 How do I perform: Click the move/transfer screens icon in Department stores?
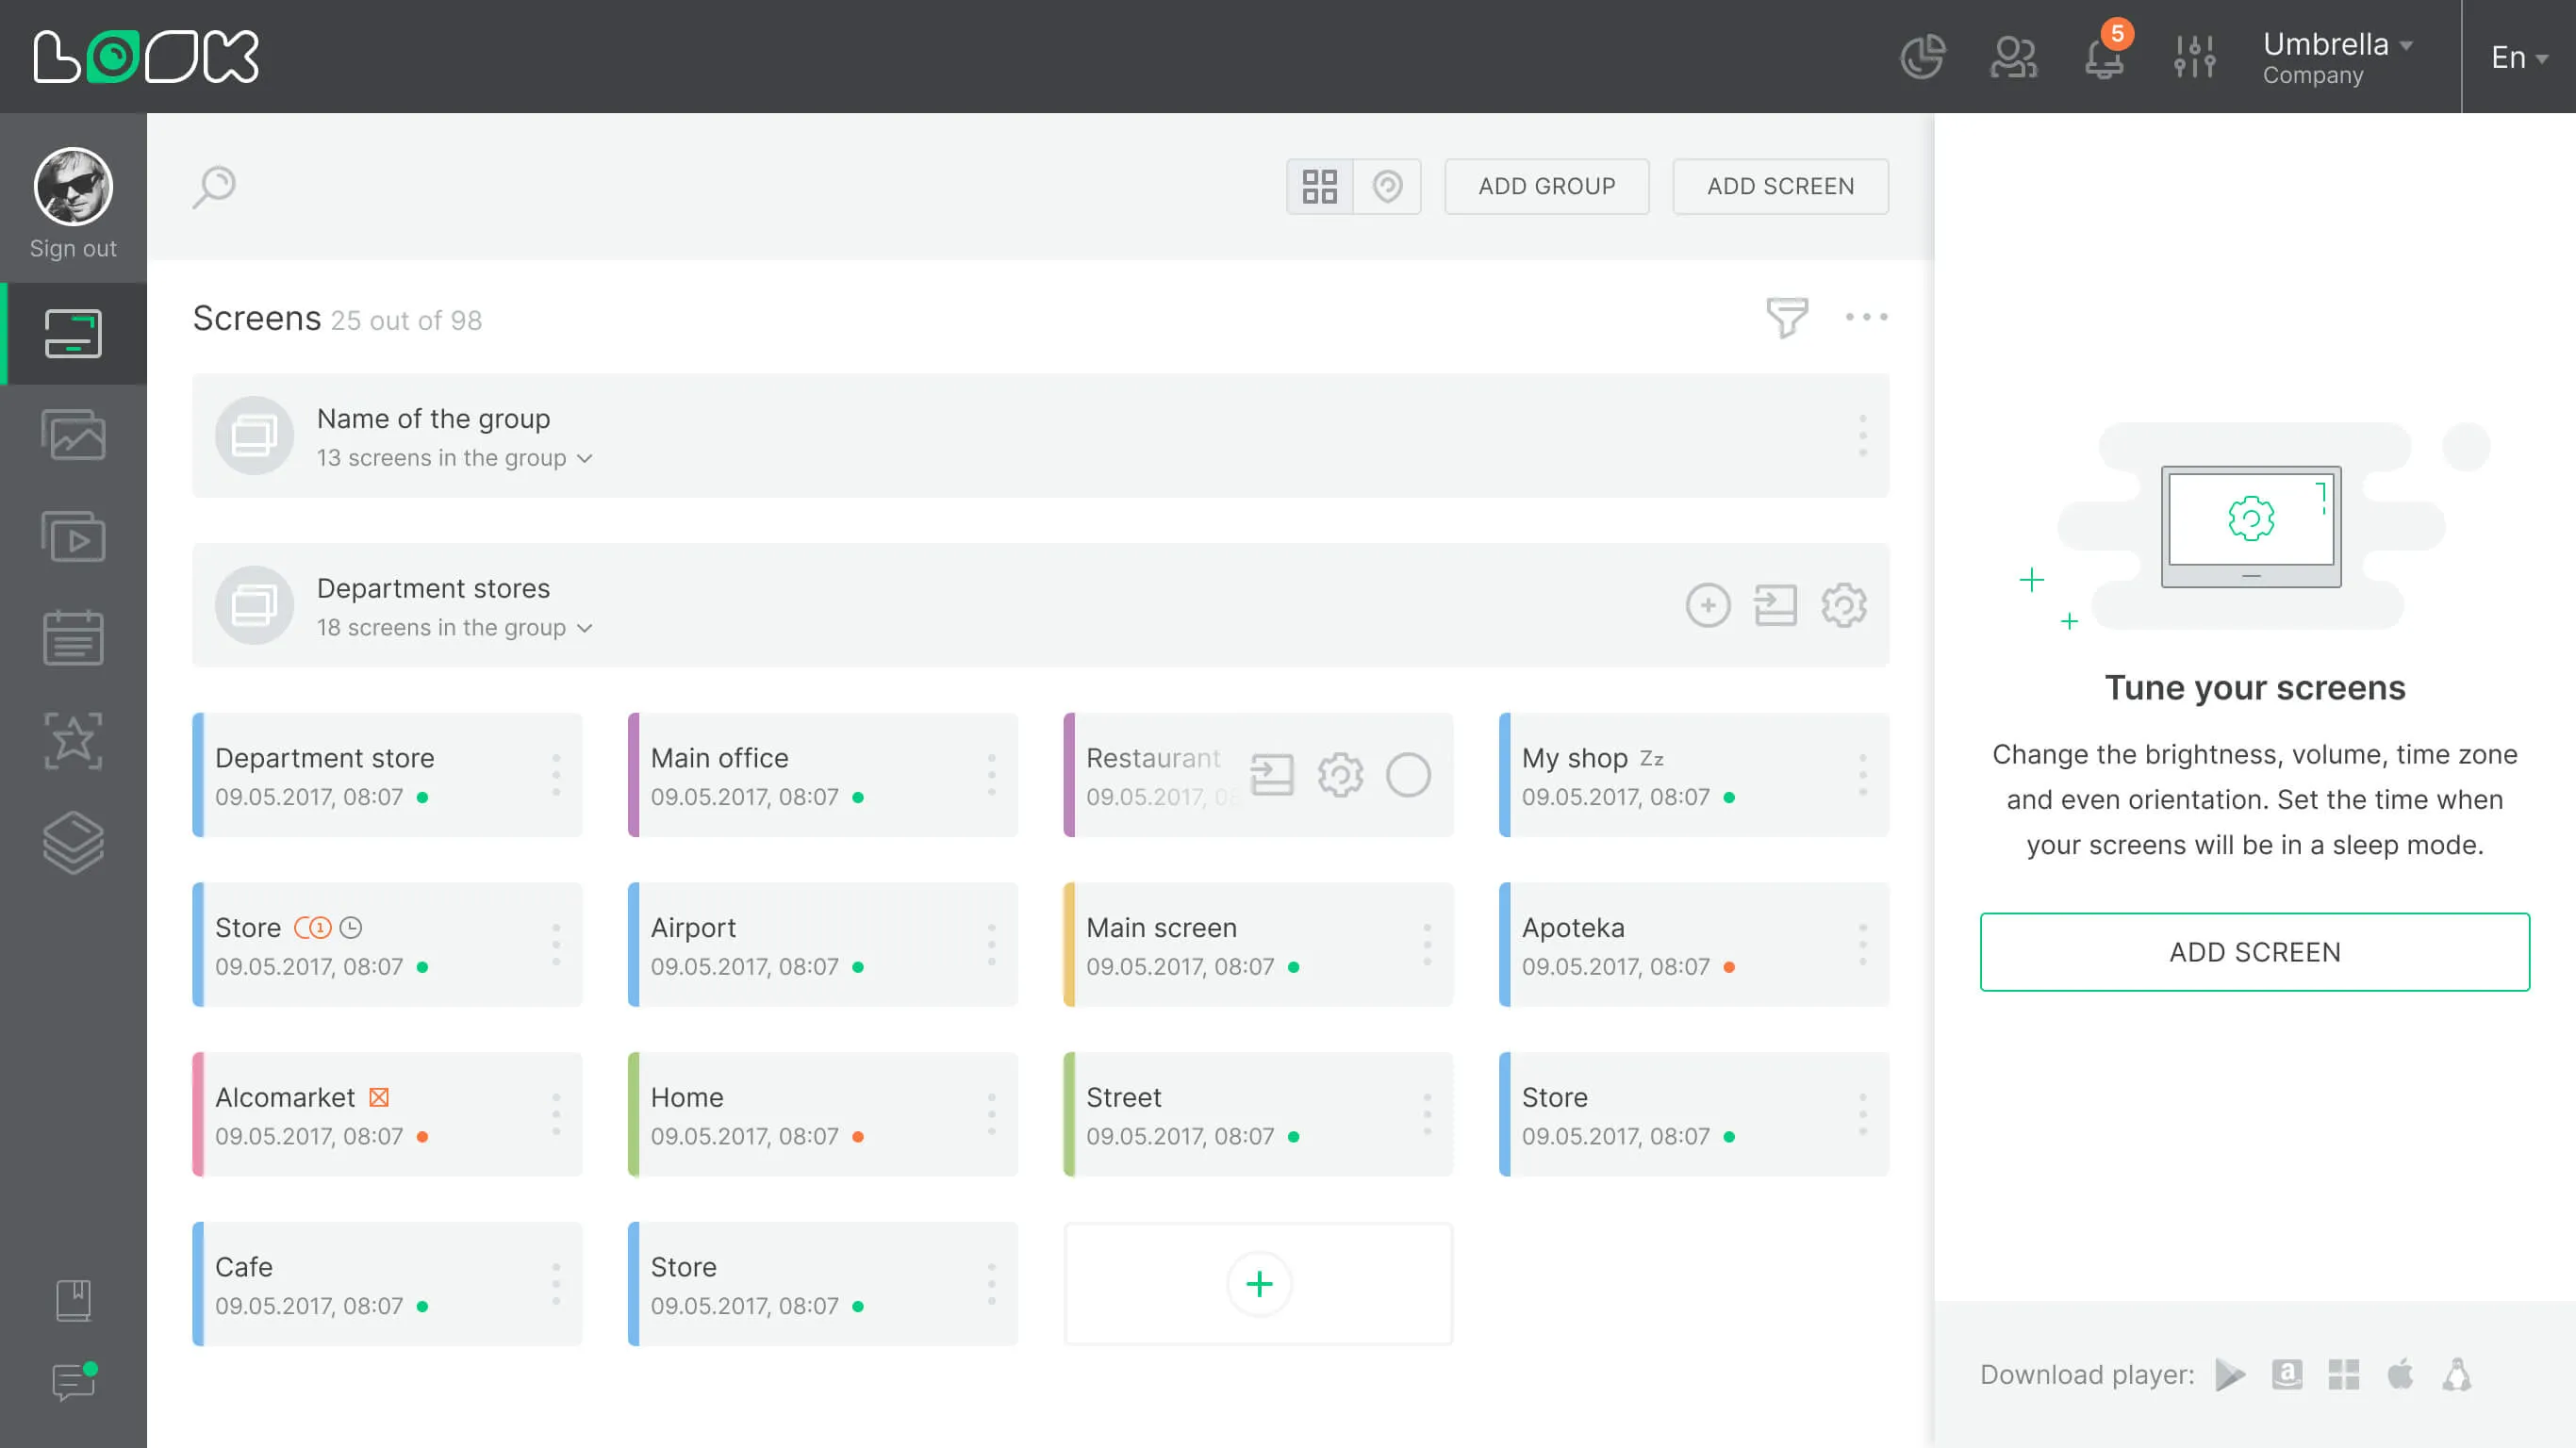click(1775, 604)
